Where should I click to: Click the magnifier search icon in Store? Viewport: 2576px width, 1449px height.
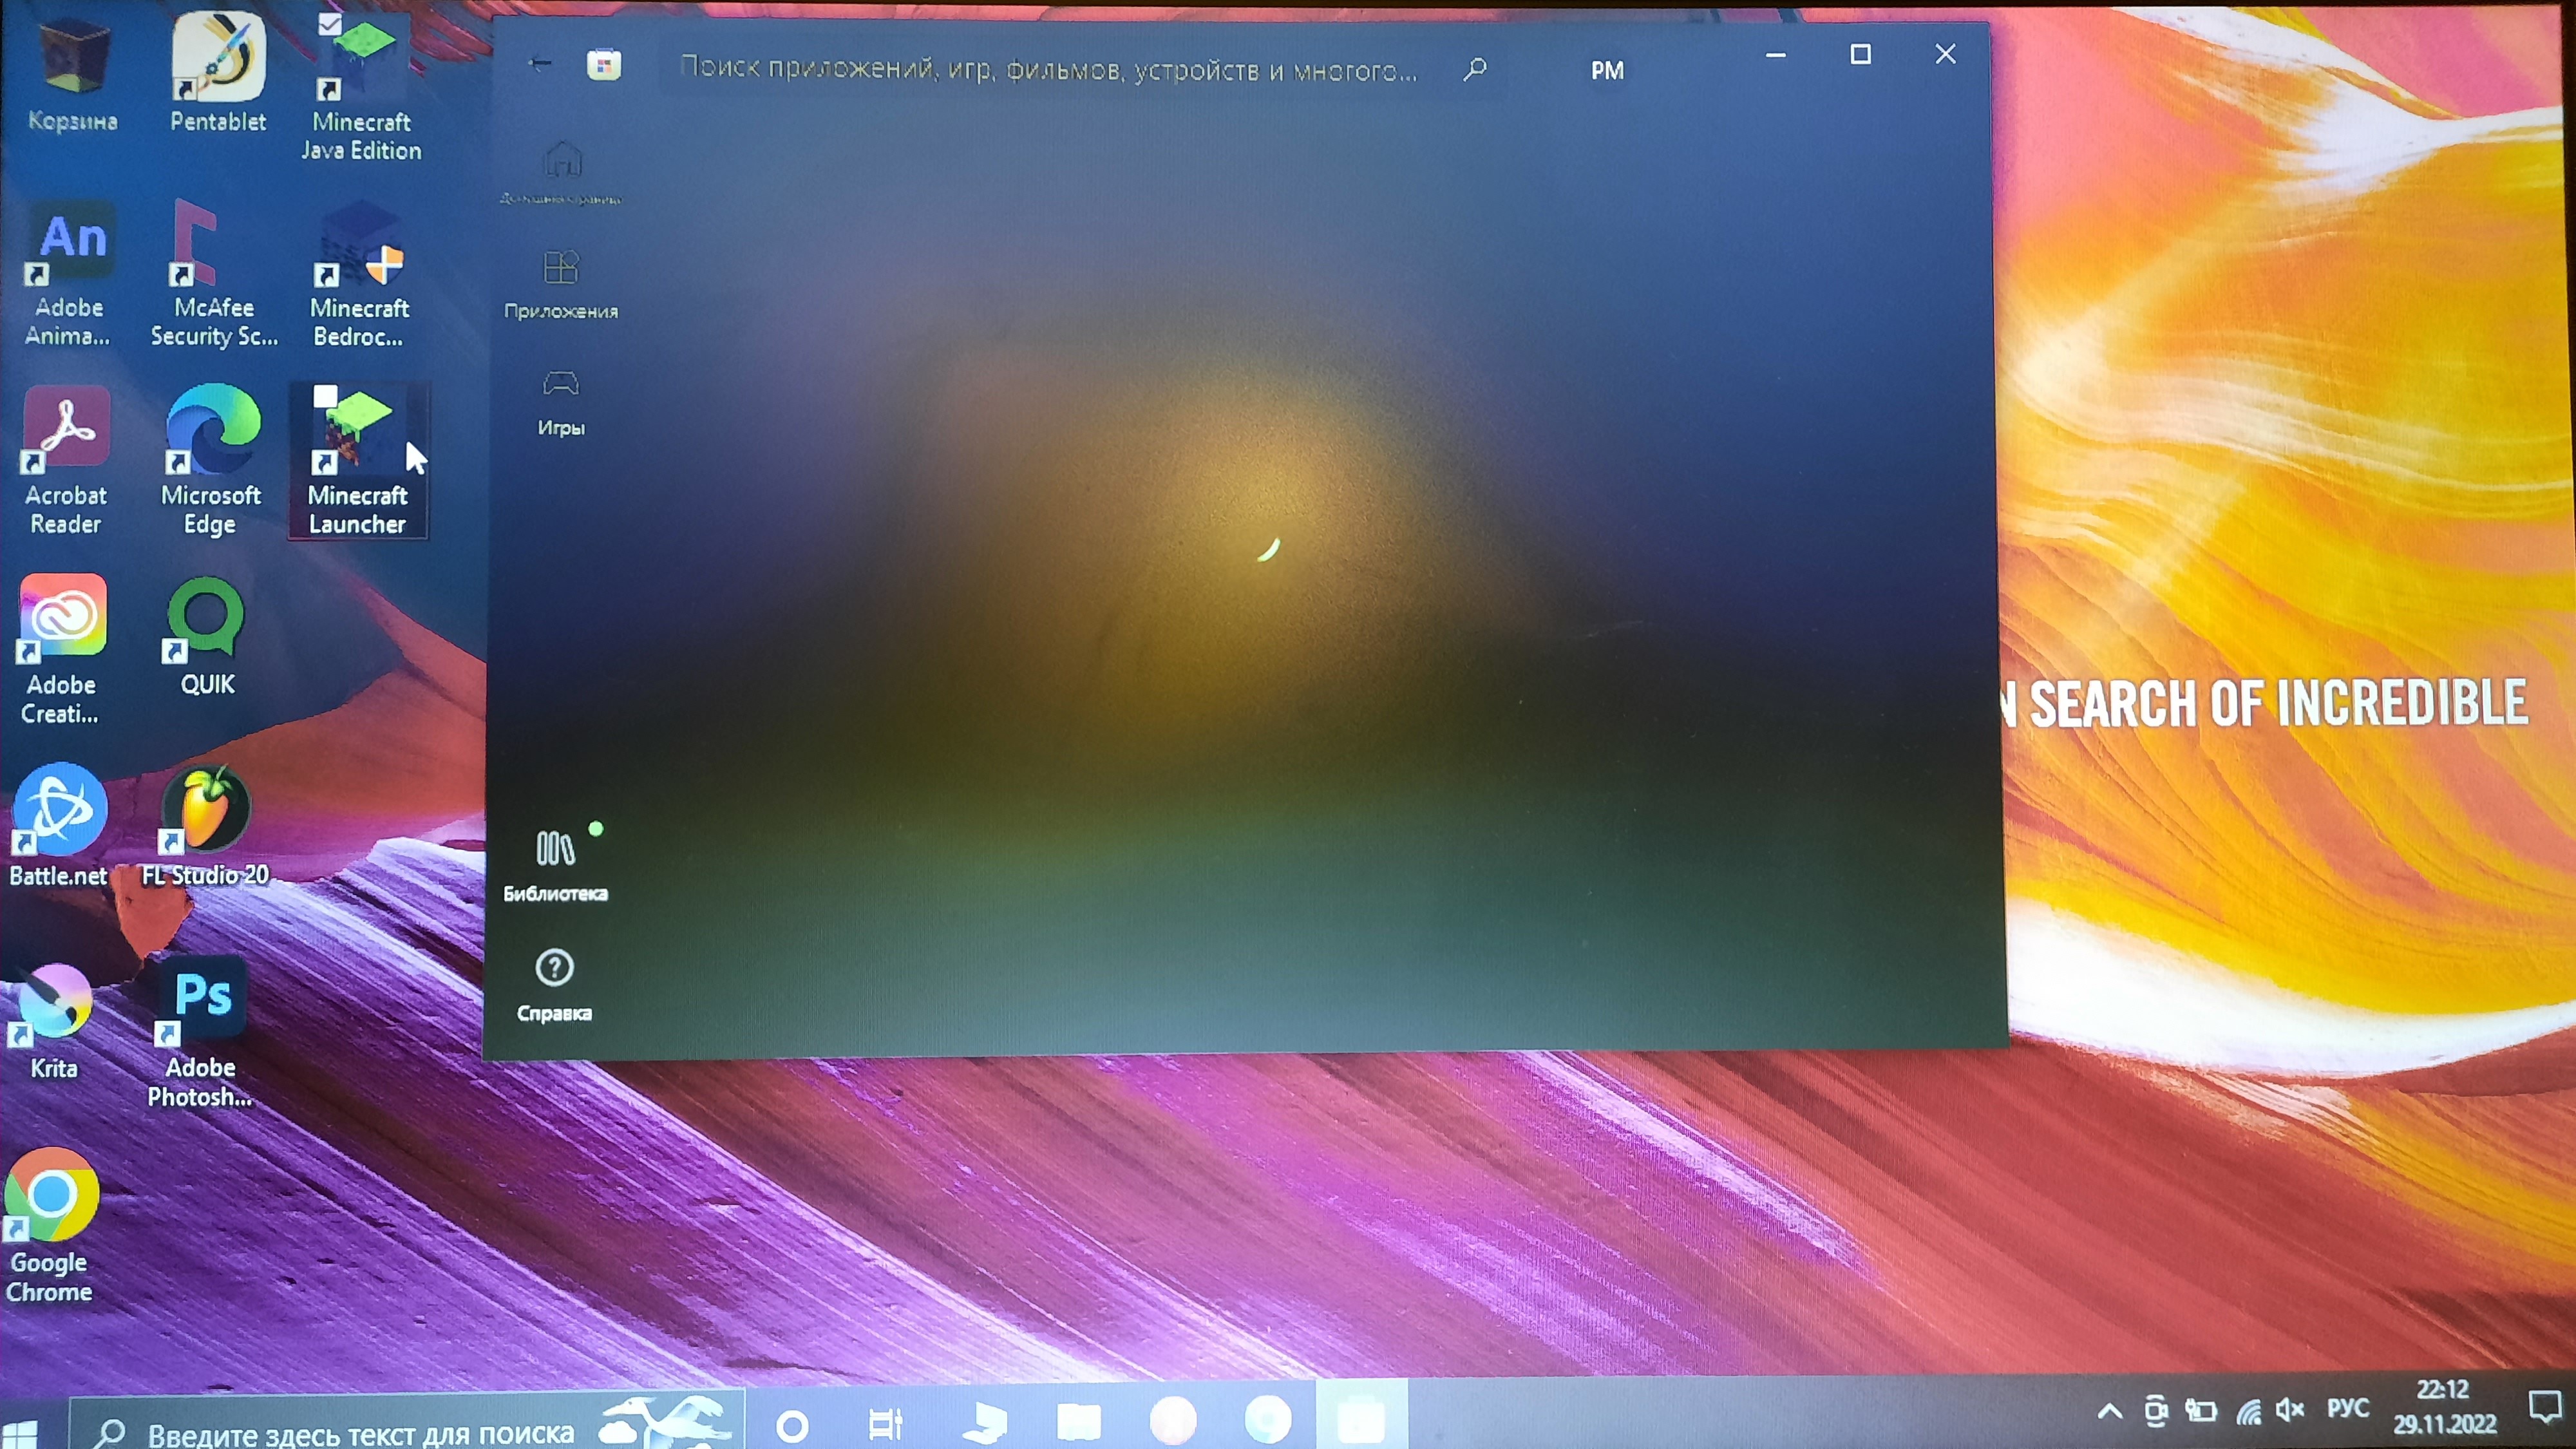(x=1475, y=69)
